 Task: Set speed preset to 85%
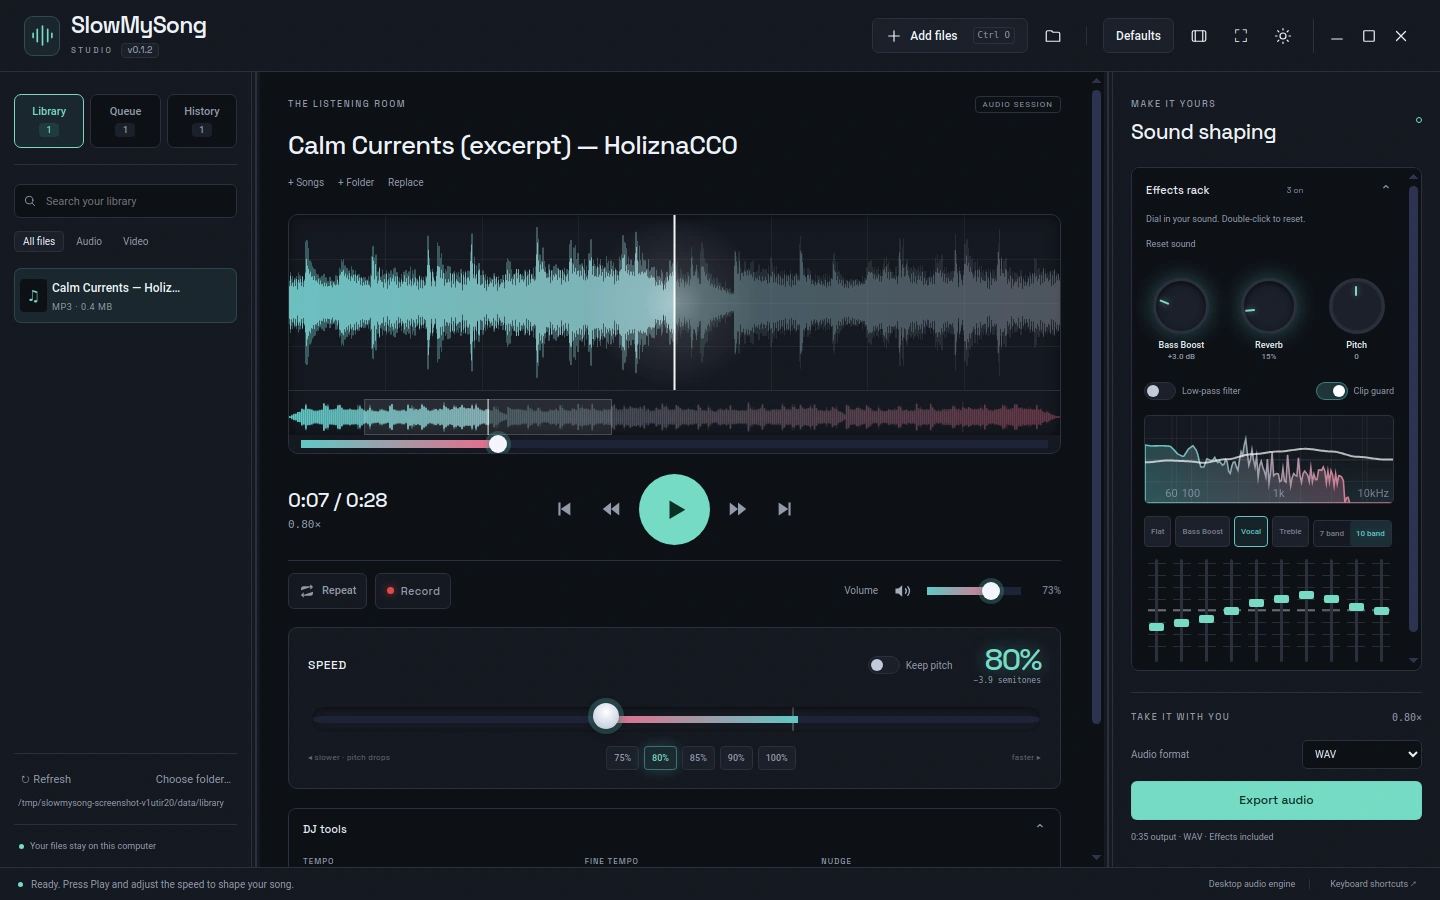698,758
